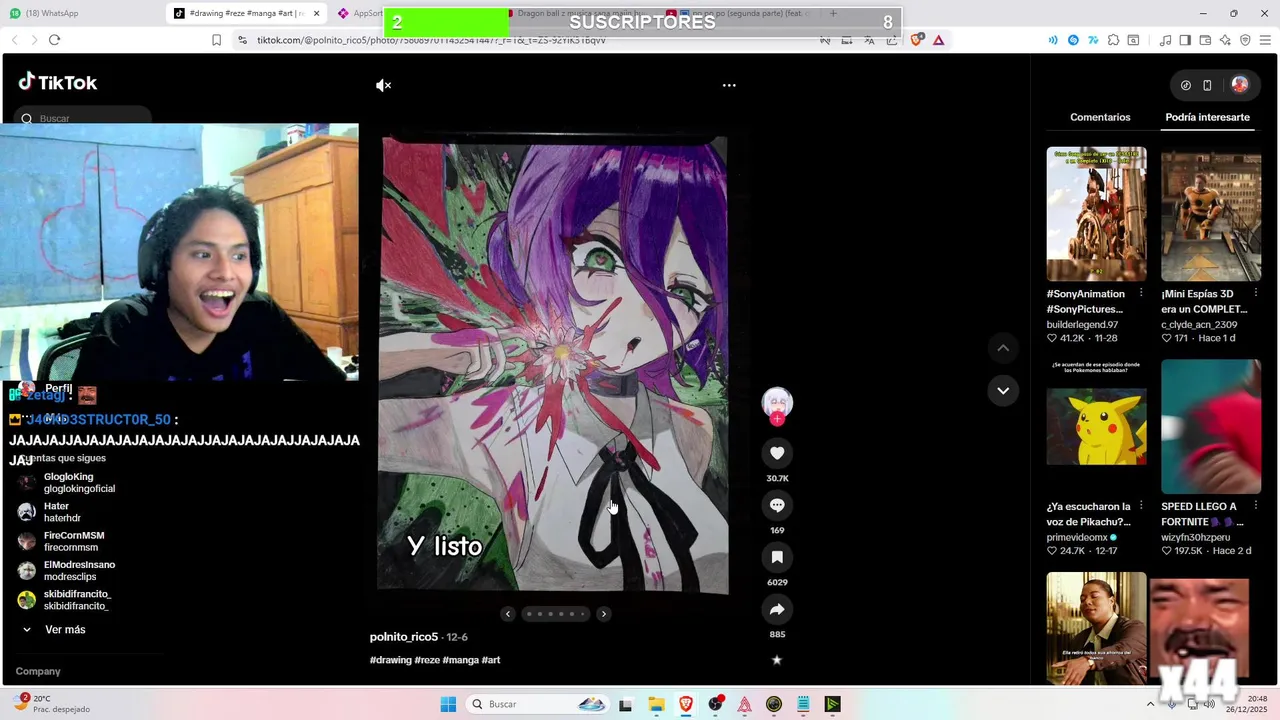Switch to the Podría interesarte tab
This screenshot has width=1280, height=720.
point(1207,117)
